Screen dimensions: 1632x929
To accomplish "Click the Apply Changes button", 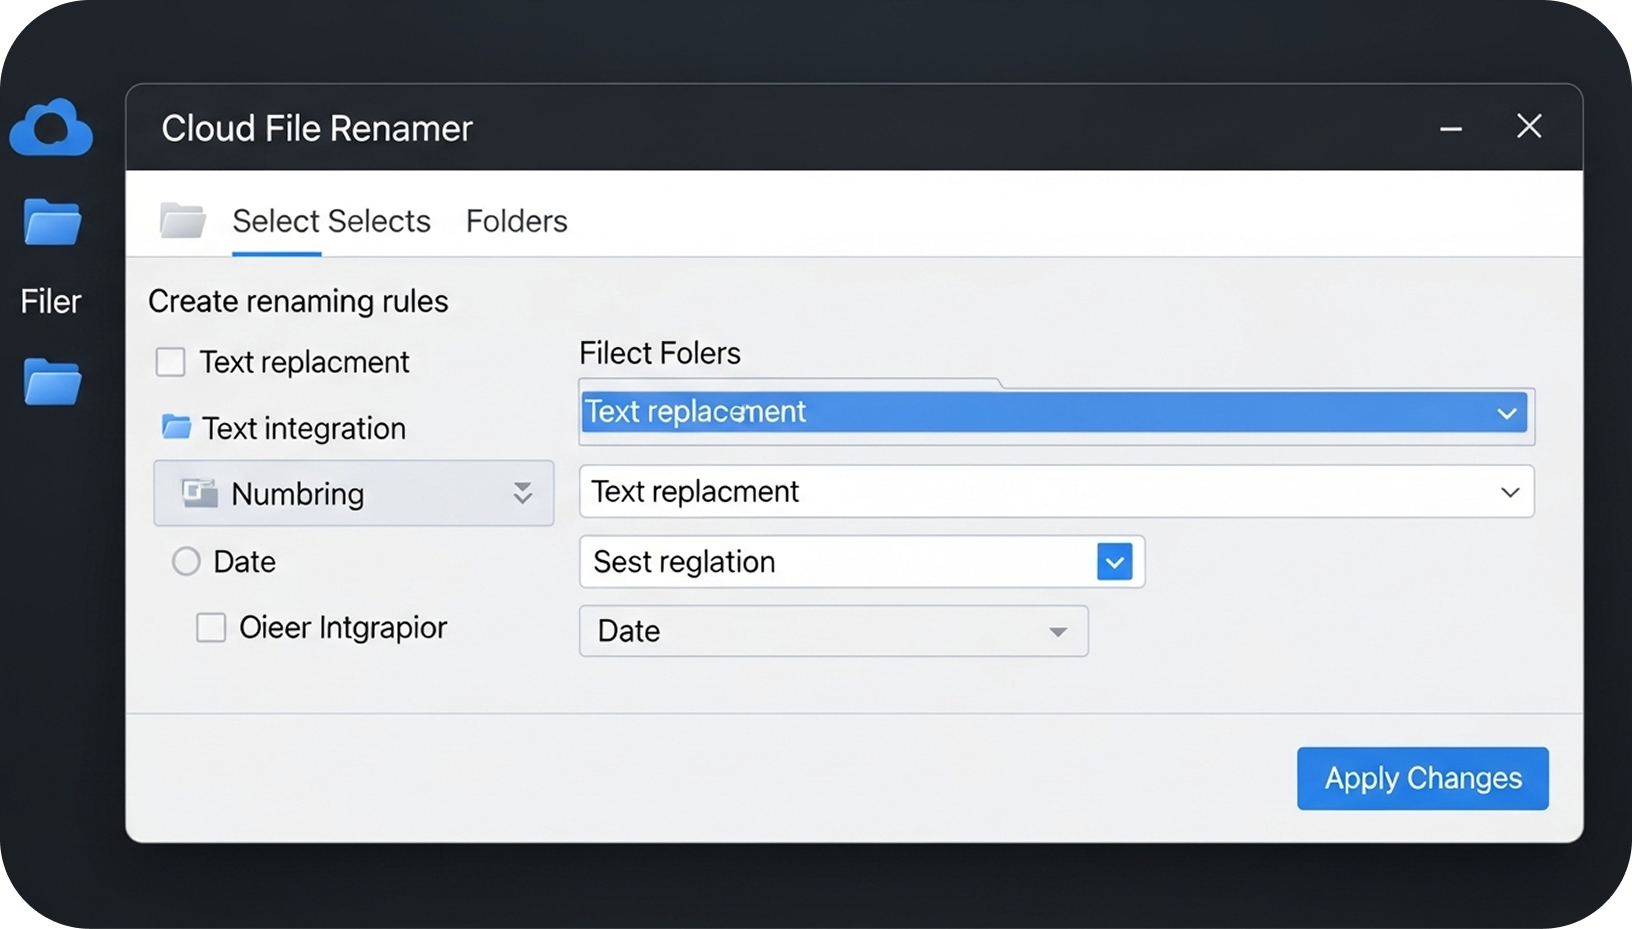I will click(x=1422, y=778).
